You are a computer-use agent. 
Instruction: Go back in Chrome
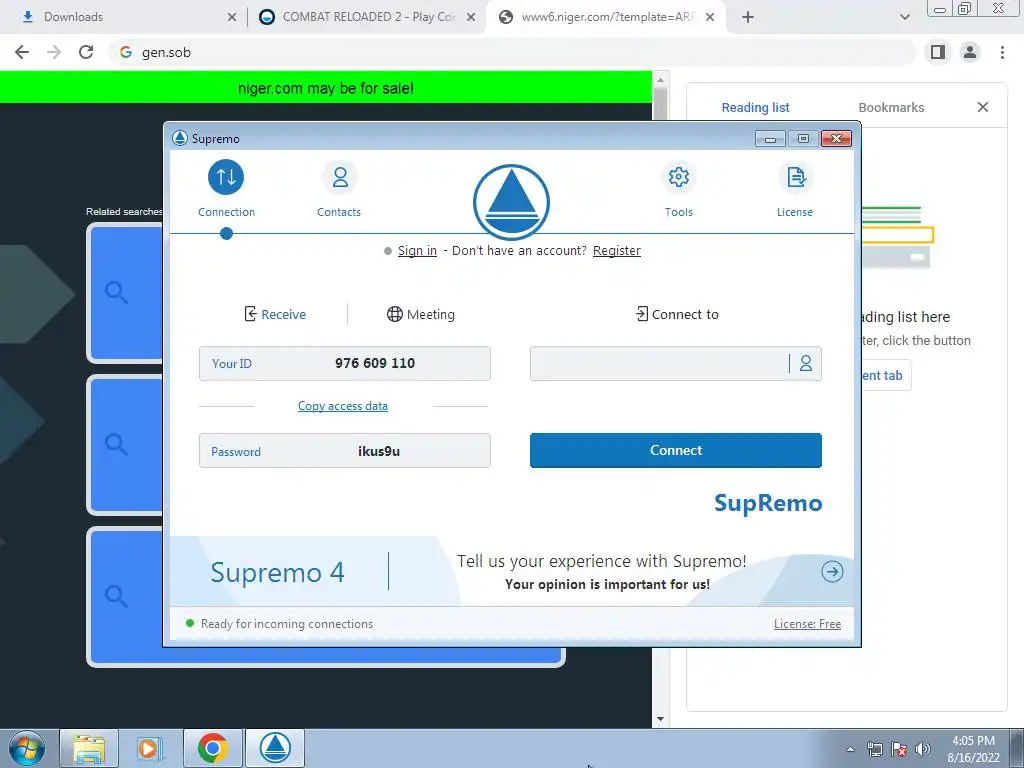[22, 52]
